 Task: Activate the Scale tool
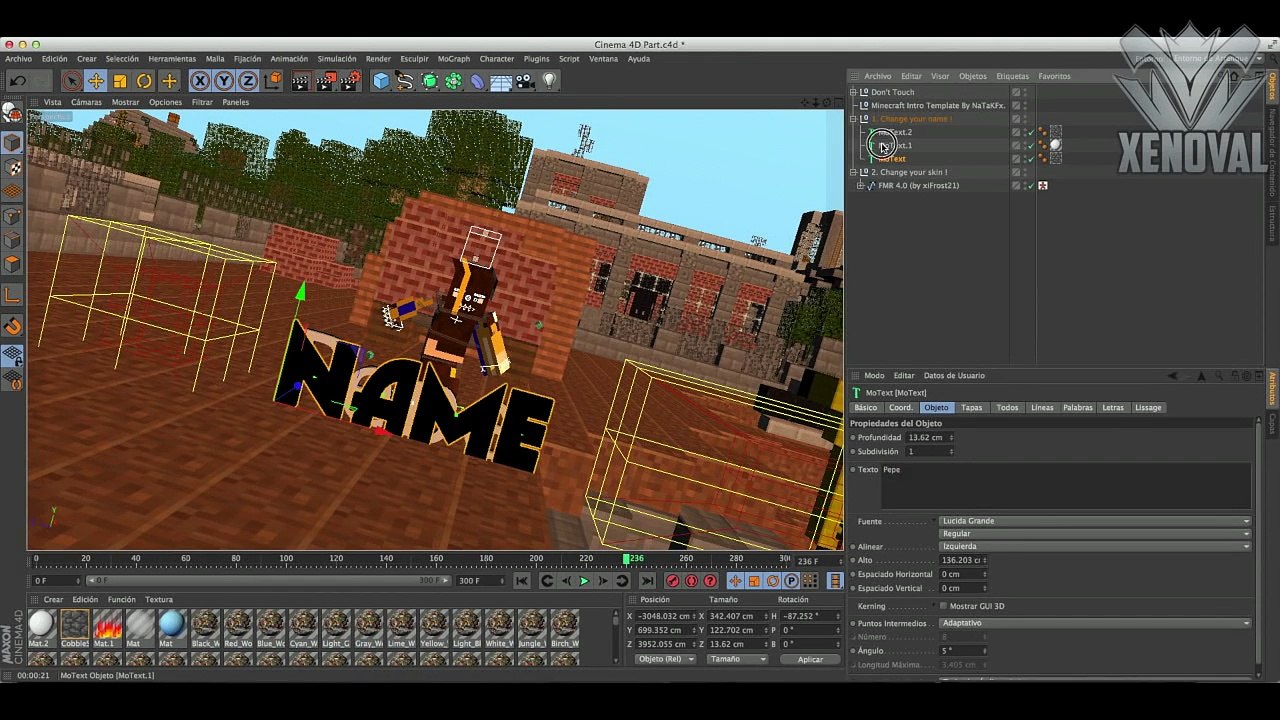(x=120, y=81)
